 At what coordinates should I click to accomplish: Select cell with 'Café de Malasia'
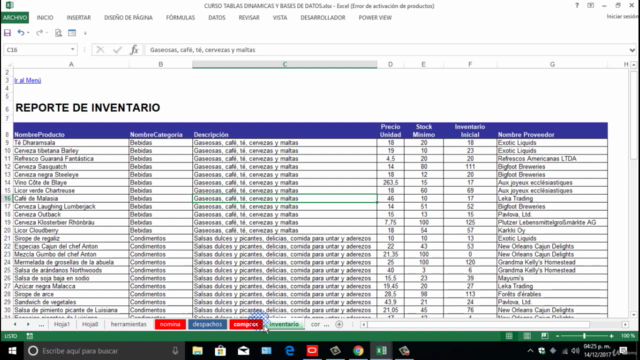[71, 198]
